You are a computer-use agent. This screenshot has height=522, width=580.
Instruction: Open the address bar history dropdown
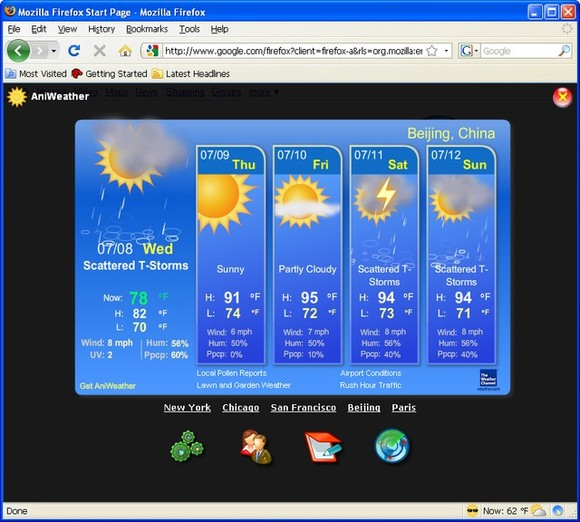pyautogui.click(x=446, y=51)
